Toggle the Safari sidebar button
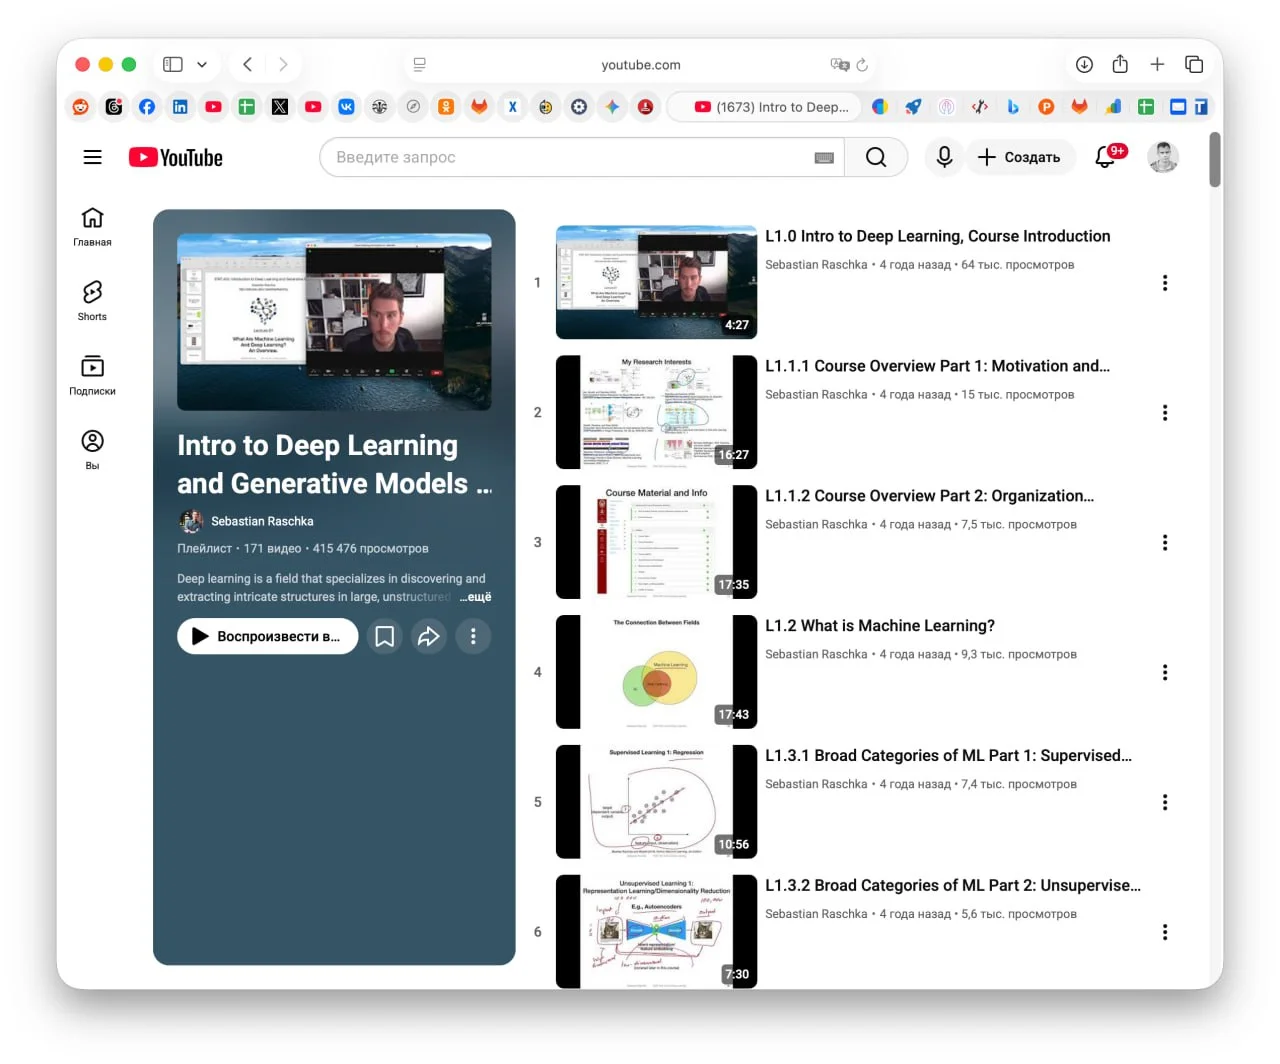This screenshot has height=1064, width=1280. point(173,64)
